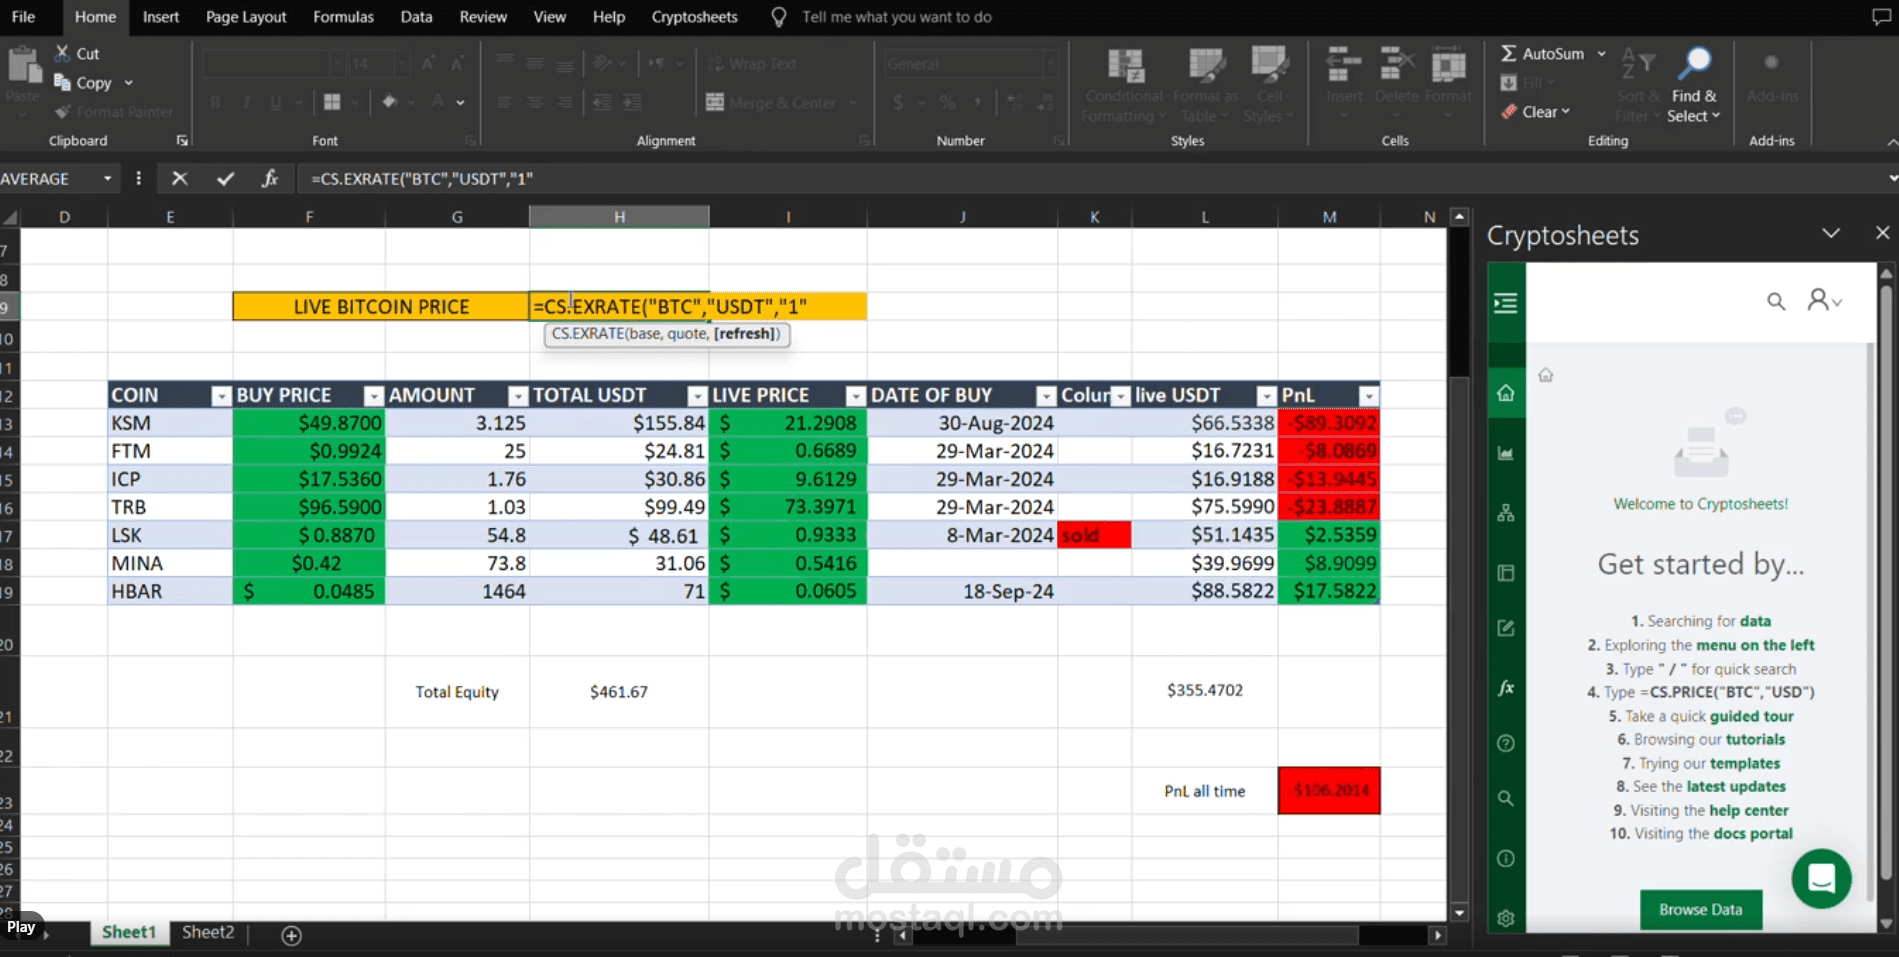Viewport: 1899px width, 957px height.
Task: Expand the Name Box dropdown arrow
Action: coord(107,178)
